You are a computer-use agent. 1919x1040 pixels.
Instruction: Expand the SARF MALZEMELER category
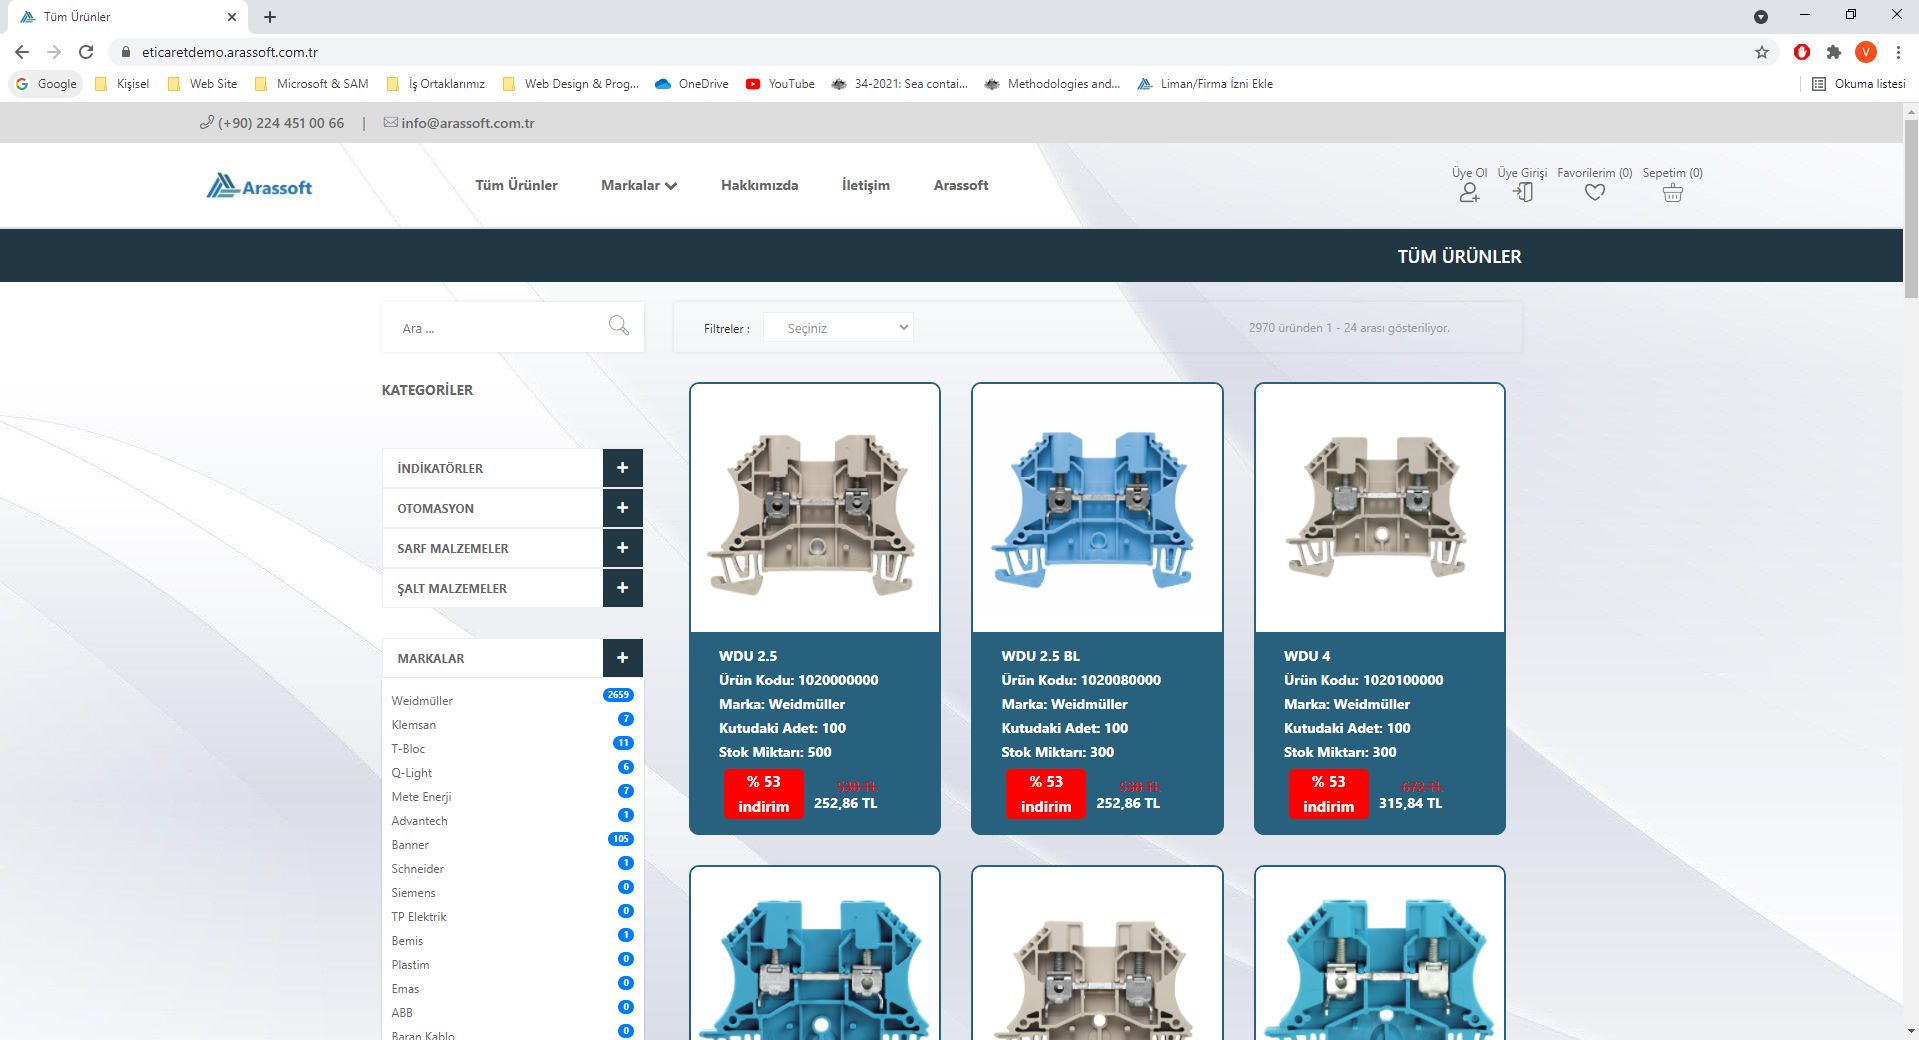(622, 548)
